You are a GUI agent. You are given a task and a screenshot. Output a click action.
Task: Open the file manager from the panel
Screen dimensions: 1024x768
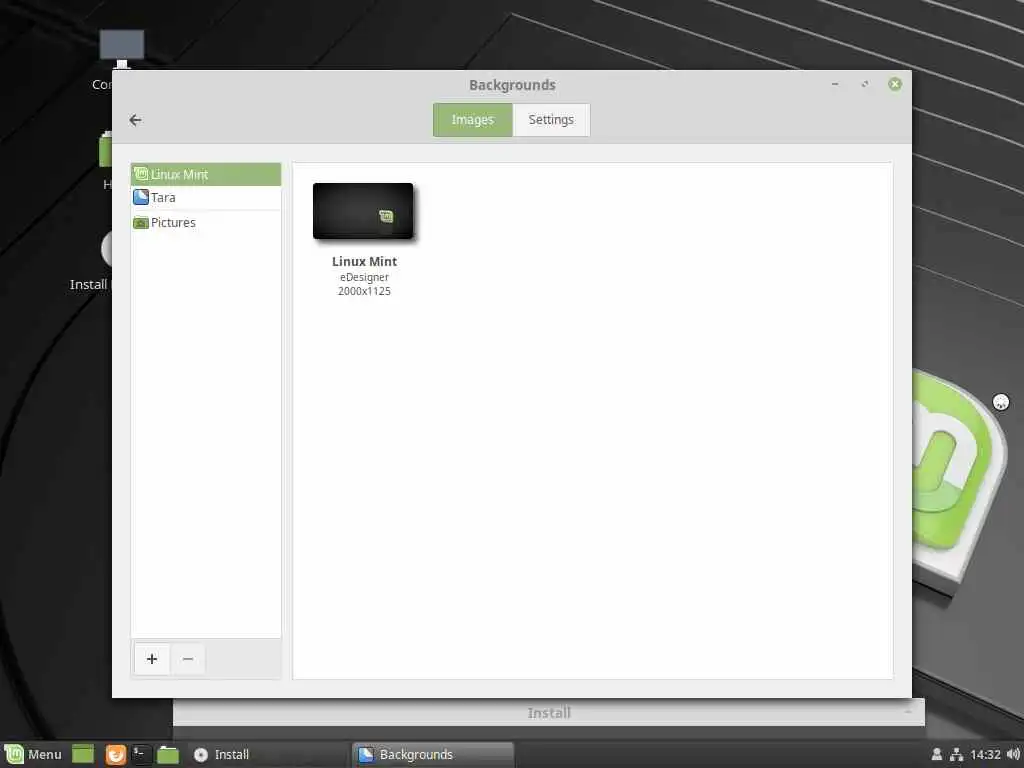click(168, 754)
